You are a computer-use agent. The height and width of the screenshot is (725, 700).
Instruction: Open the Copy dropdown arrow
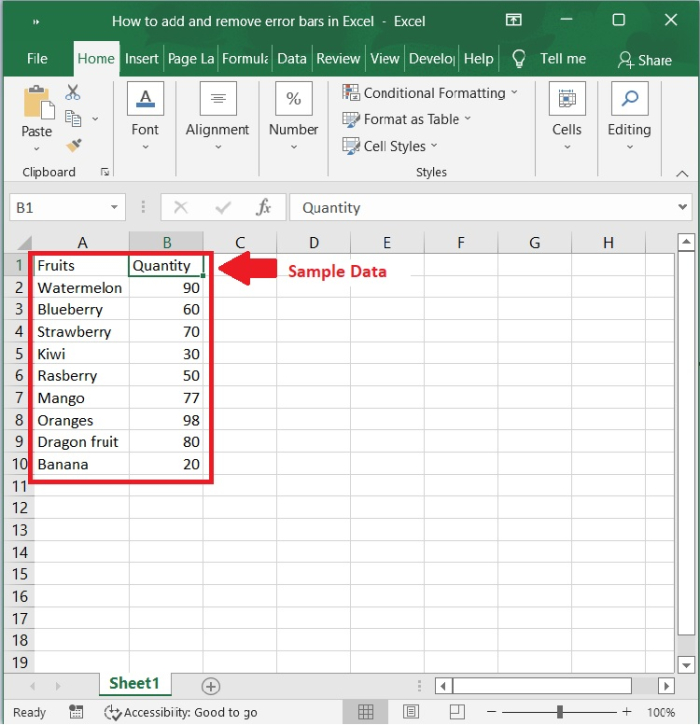[95, 119]
